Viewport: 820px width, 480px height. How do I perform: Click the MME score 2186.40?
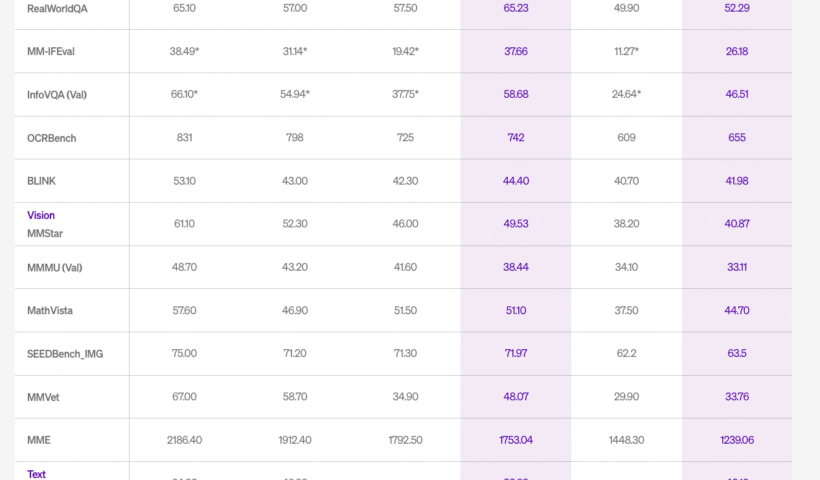tap(184, 440)
